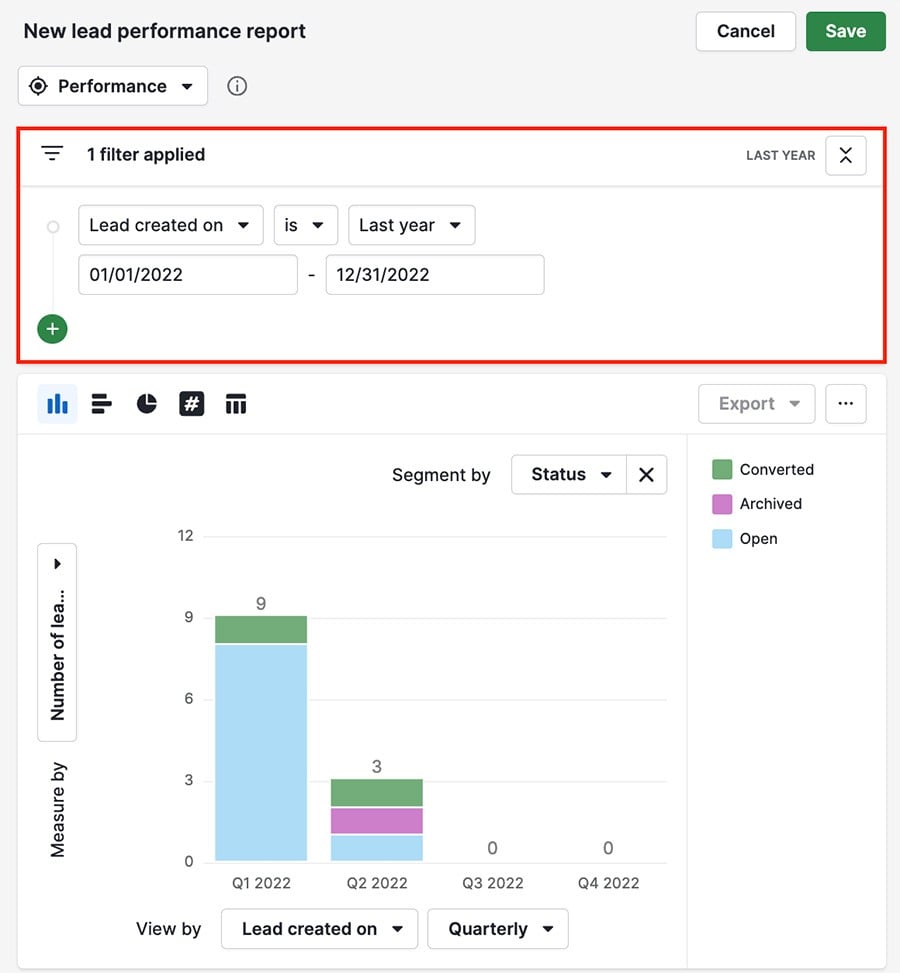
Task: Switch to the table view icon
Action: (x=236, y=403)
